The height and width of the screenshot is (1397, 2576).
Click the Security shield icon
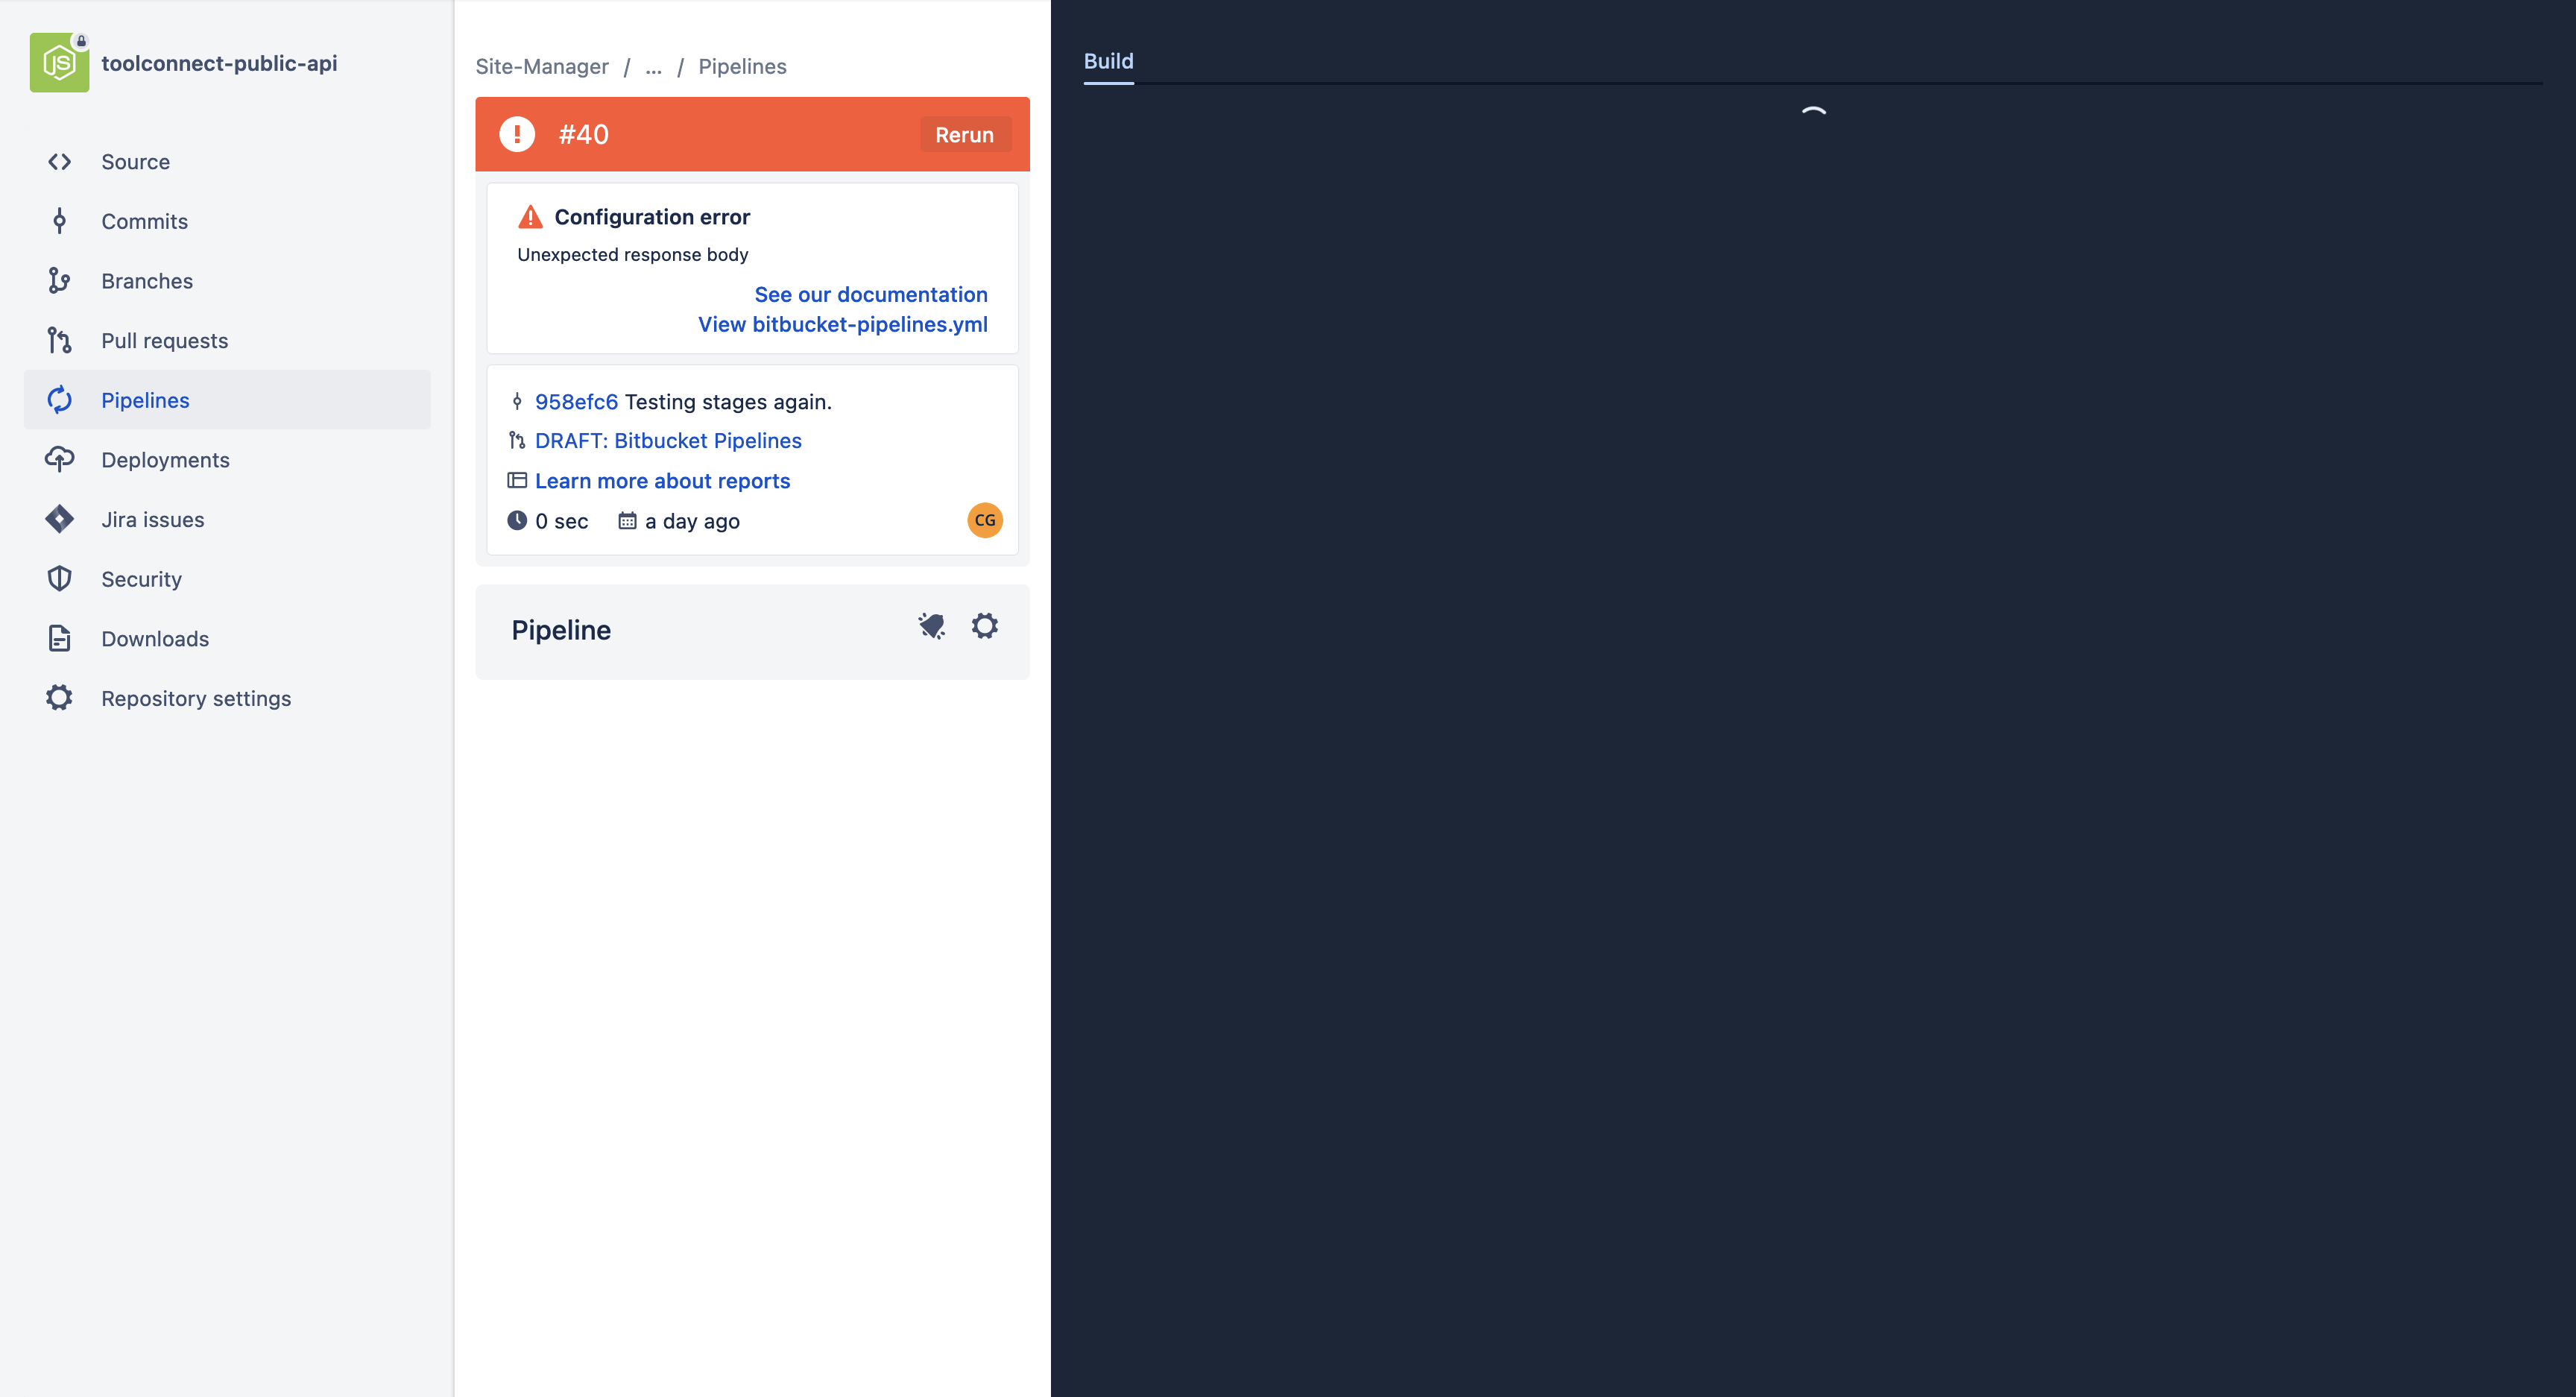(59, 578)
